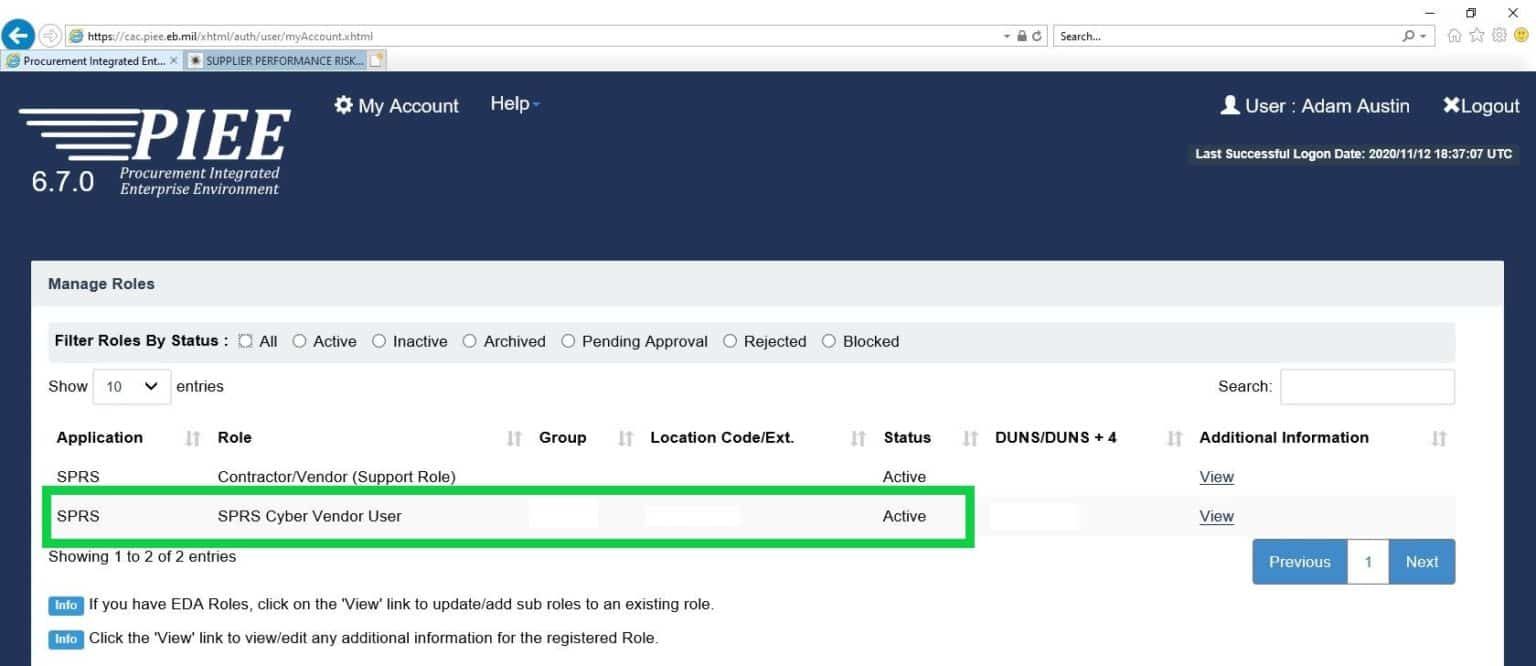Click the SPRS cell in Contractor/Vendor row

click(78, 477)
